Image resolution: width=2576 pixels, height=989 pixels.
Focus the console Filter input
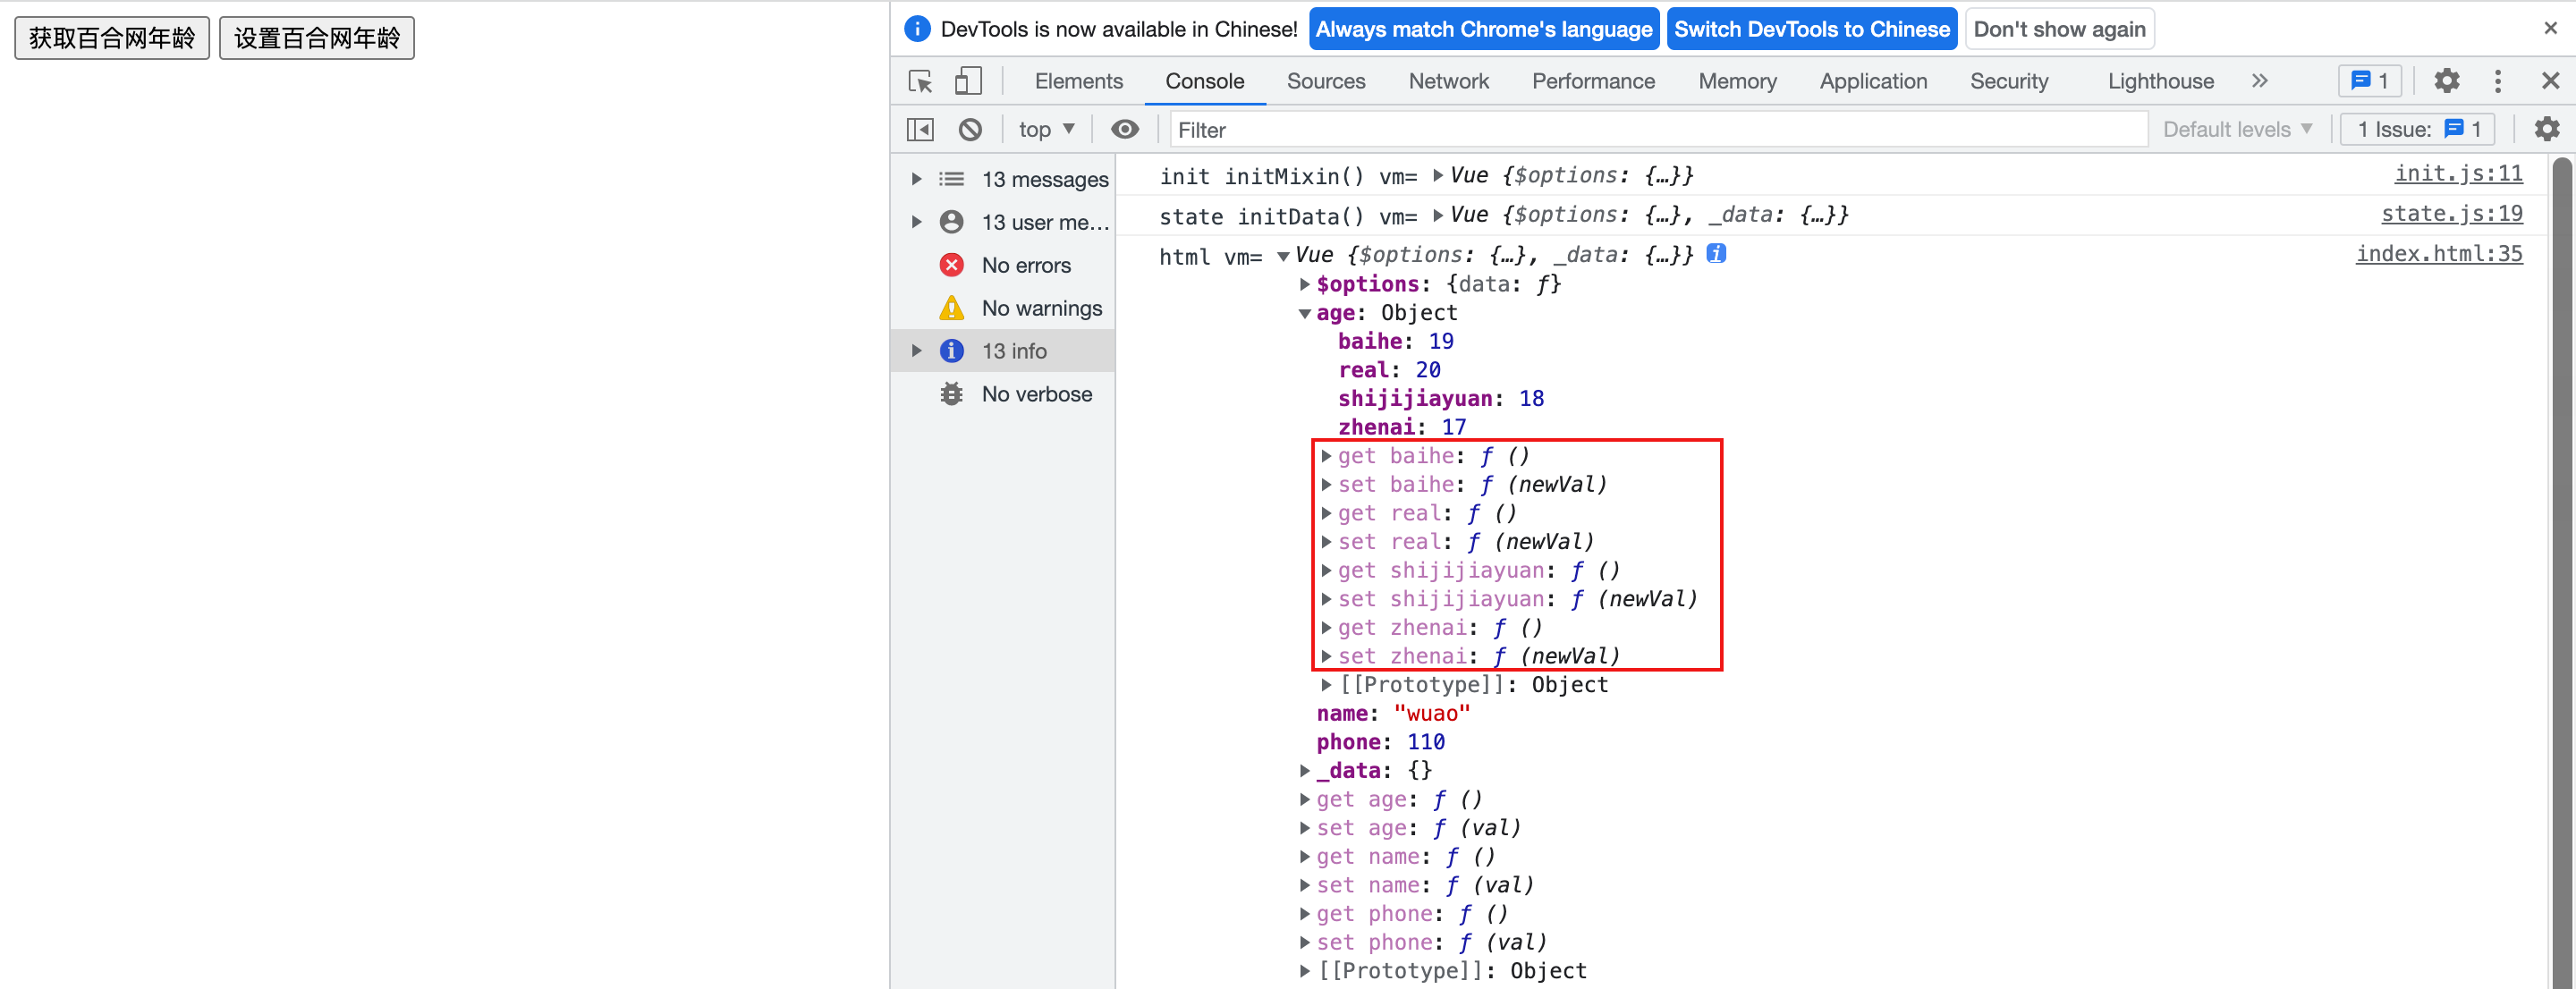(1658, 130)
